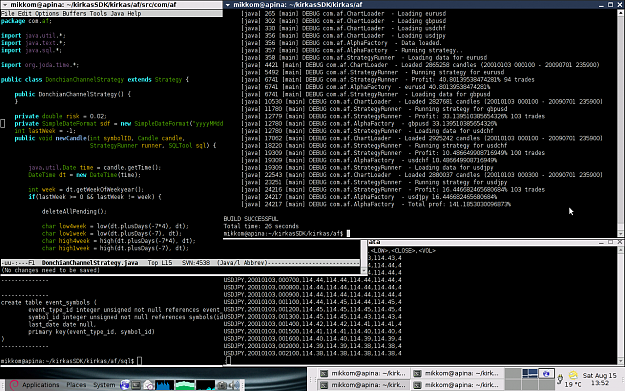Open the System menu in the panel
This screenshot has width=625, height=391.
click(104, 385)
